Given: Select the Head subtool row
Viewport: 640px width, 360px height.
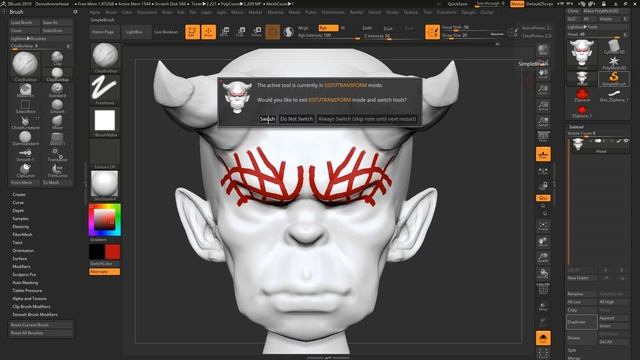Looking at the screenshot, I should point(599,145).
